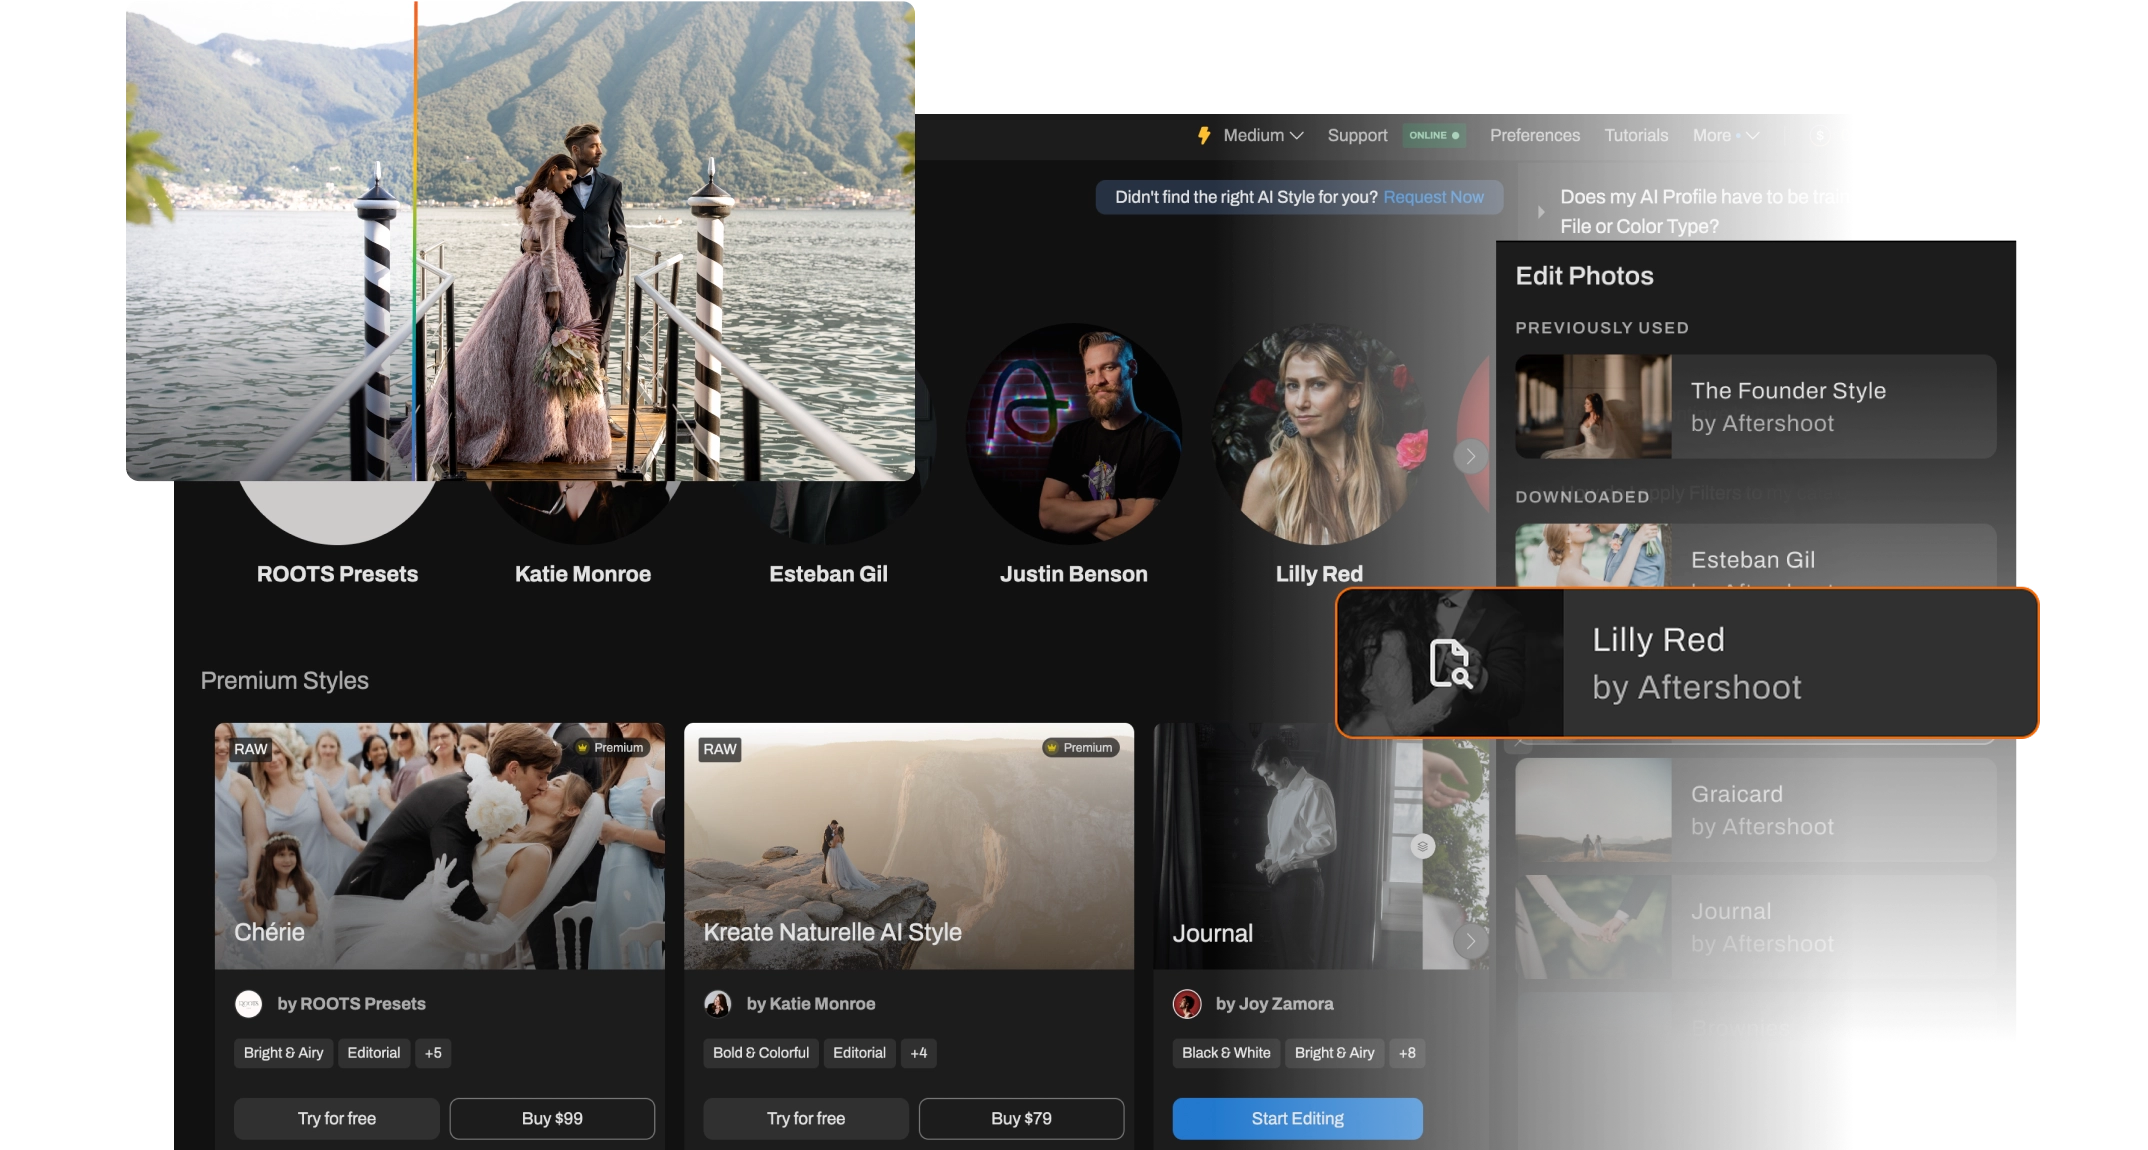This screenshot has height=1150, width=2148.
Task: Click Start Editing on the Journal style
Action: click(x=1297, y=1118)
